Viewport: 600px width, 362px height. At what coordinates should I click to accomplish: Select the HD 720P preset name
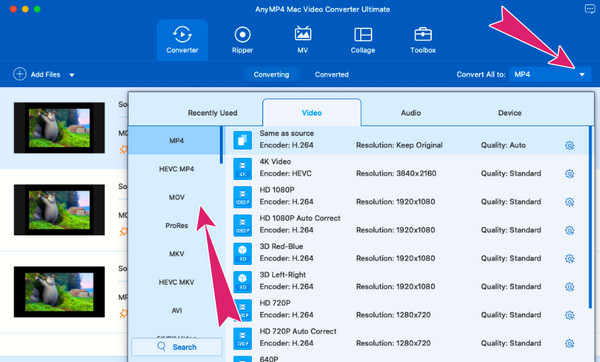coord(275,303)
